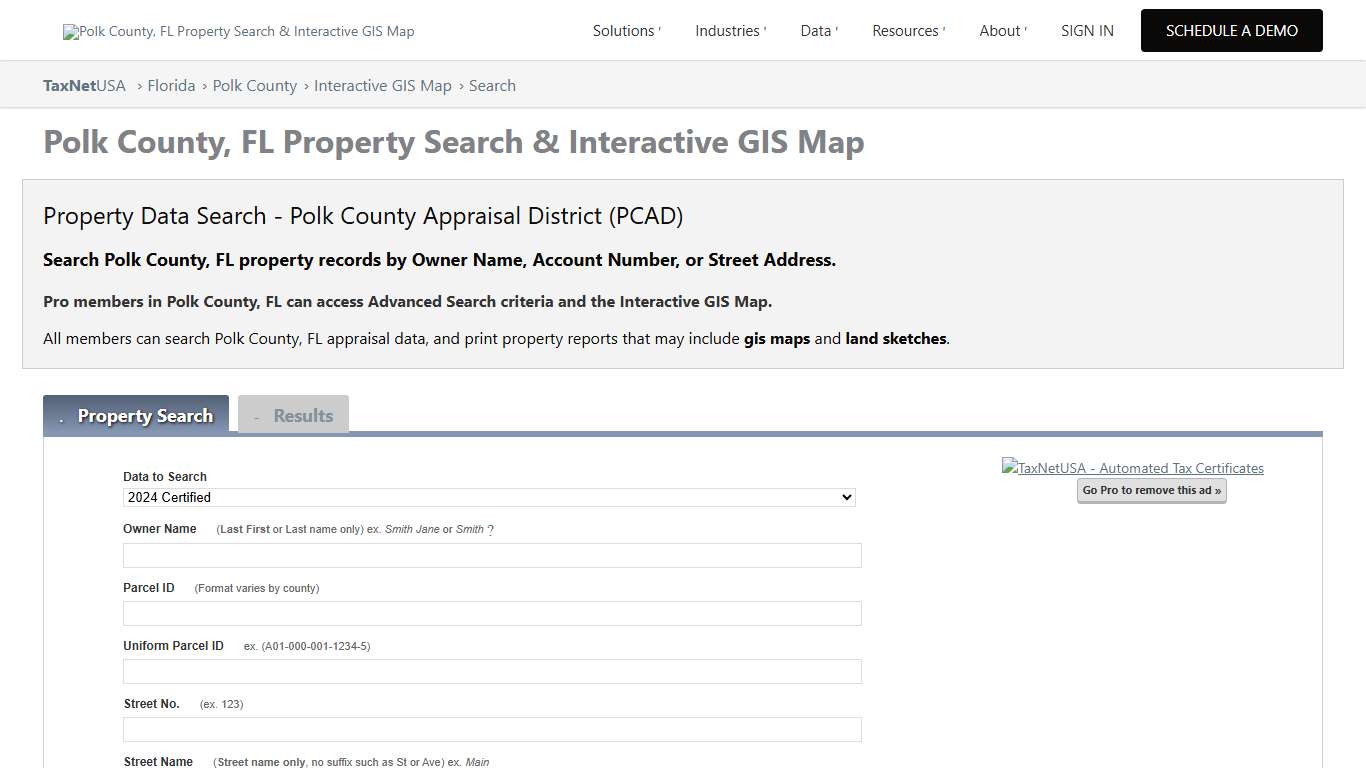Click inside the Owner Name input field
The image size is (1366, 768).
click(491, 555)
